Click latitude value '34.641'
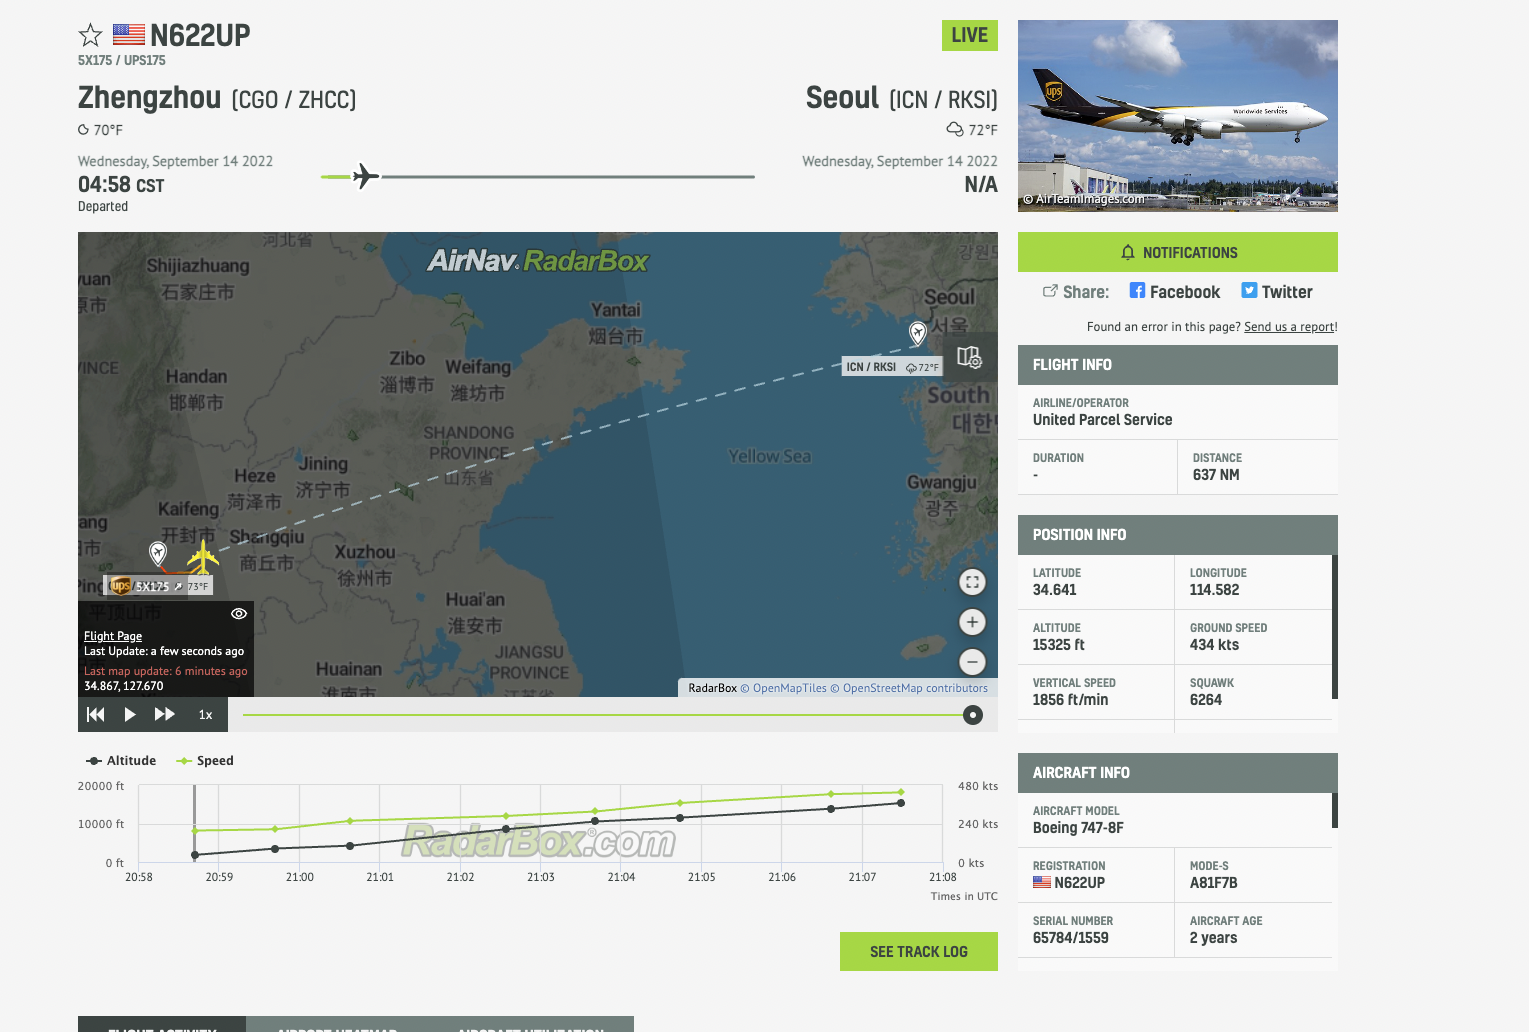Screen dimensions: 1529x1032 pyautogui.click(x=1055, y=590)
